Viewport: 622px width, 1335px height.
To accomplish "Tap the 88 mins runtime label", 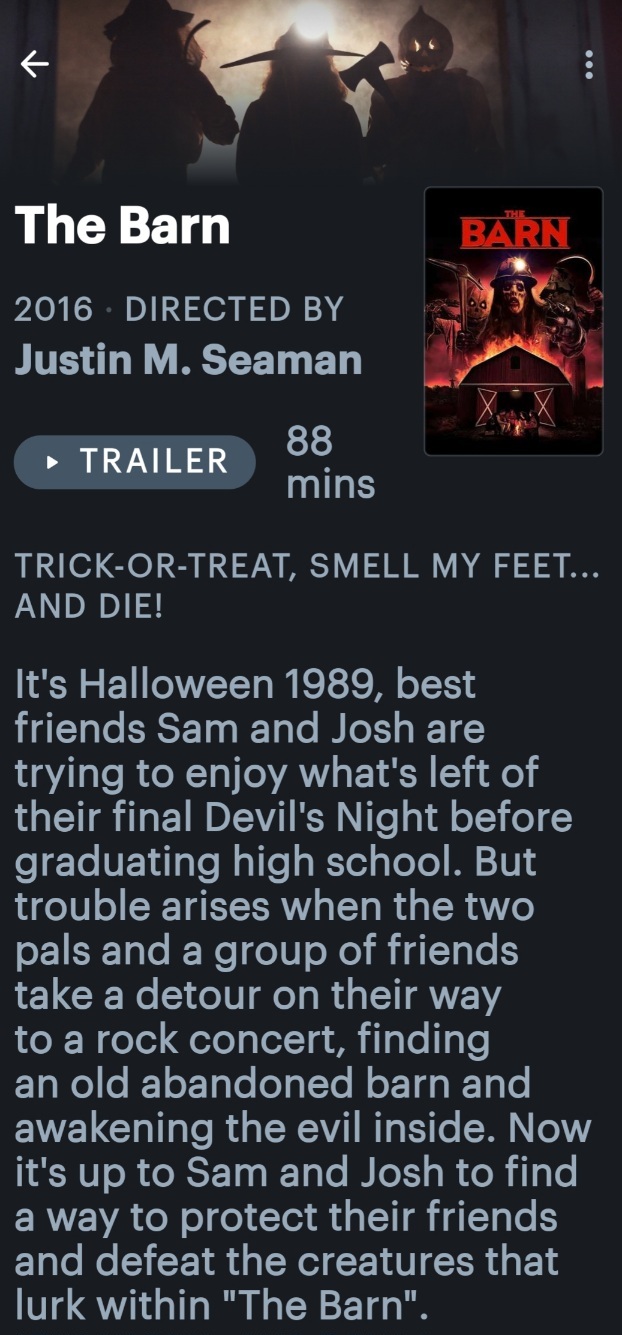I will click(x=331, y=462).
